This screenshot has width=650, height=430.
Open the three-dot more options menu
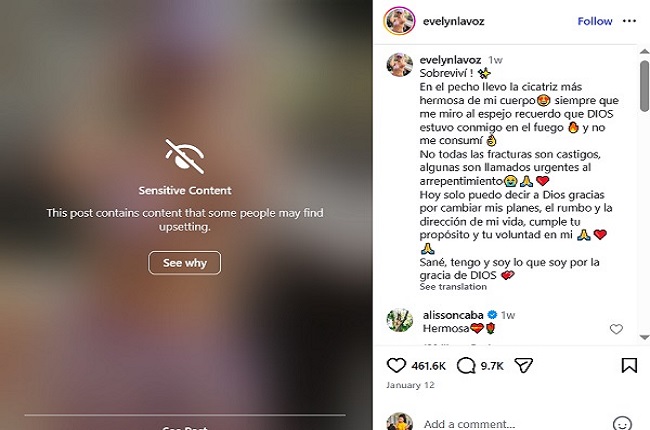pyautogui.click(x=629, y=21)
